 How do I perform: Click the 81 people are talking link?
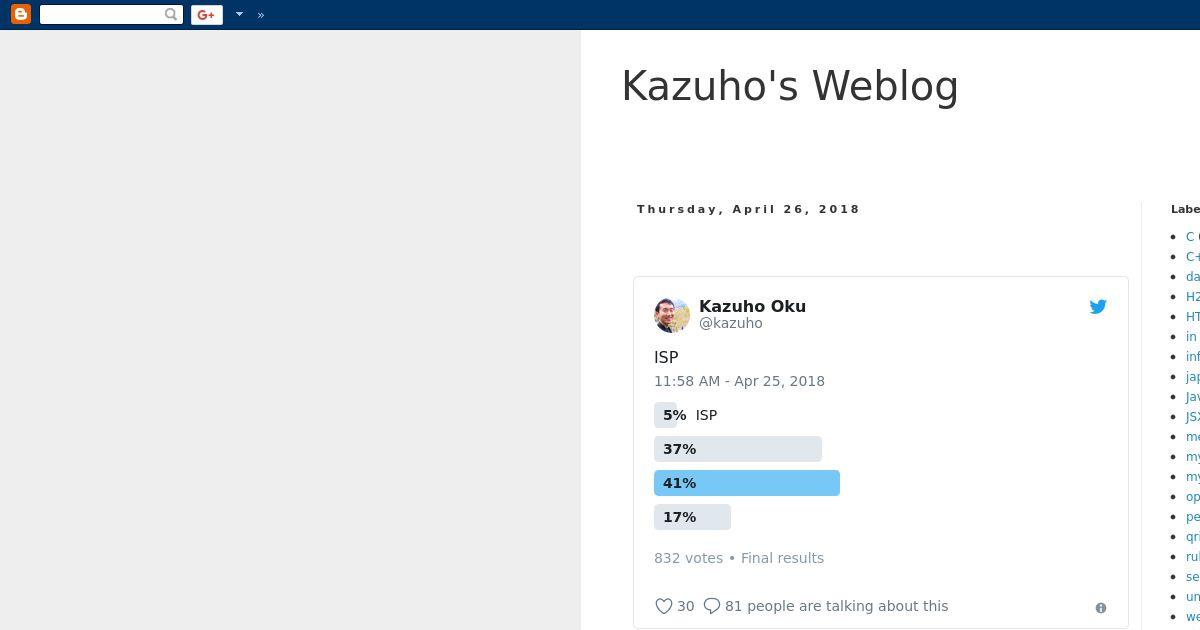click(x=836, y=606)
